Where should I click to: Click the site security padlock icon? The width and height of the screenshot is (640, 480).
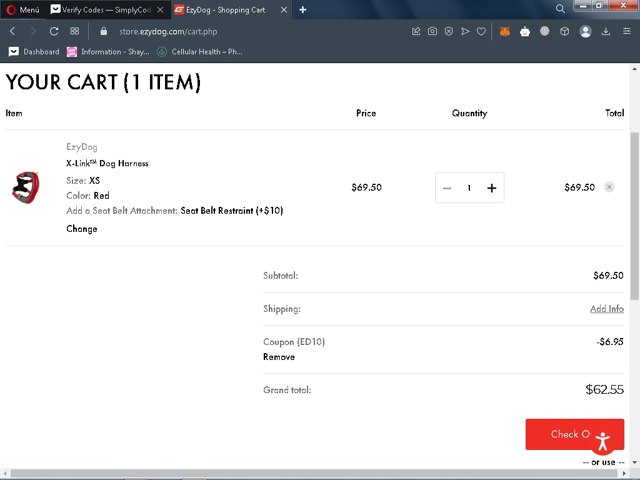tap(104, 31)
